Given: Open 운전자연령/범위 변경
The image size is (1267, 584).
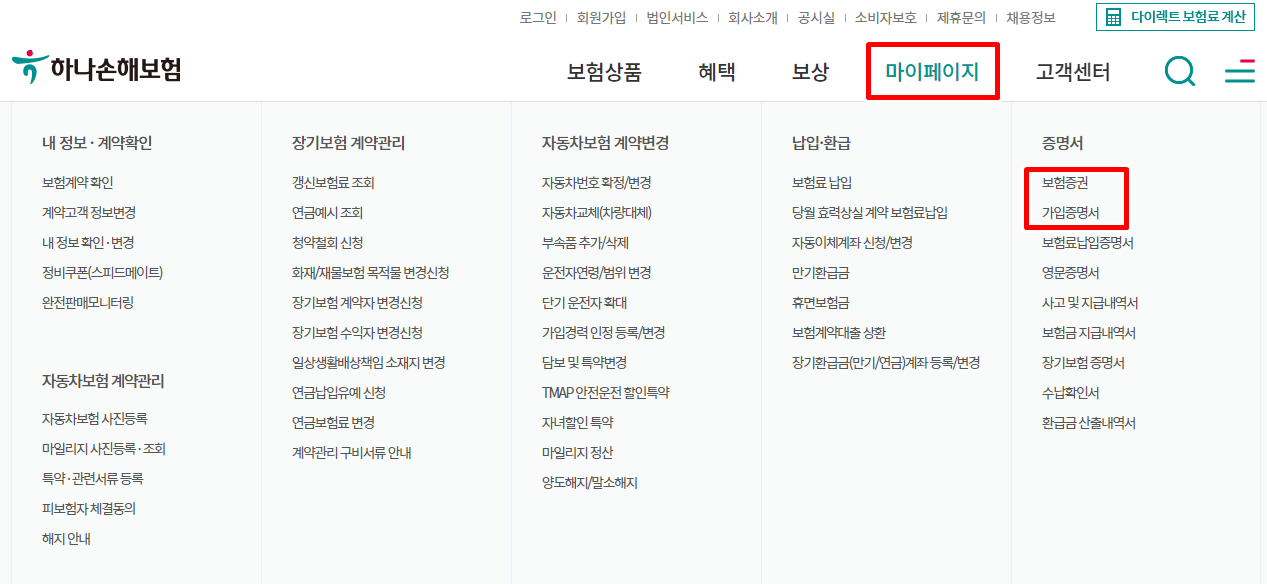Looking at the screenshot, I should click(597, 273).
